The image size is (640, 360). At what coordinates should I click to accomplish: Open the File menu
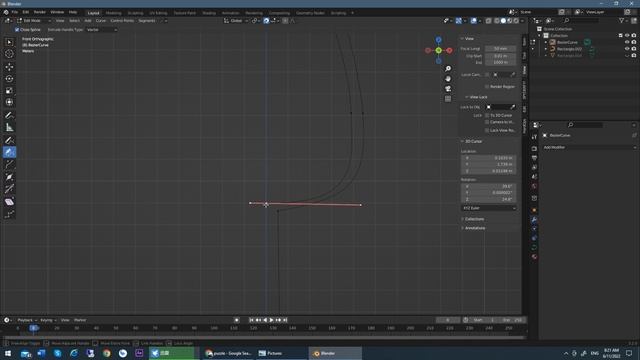(x=15, y=12)
